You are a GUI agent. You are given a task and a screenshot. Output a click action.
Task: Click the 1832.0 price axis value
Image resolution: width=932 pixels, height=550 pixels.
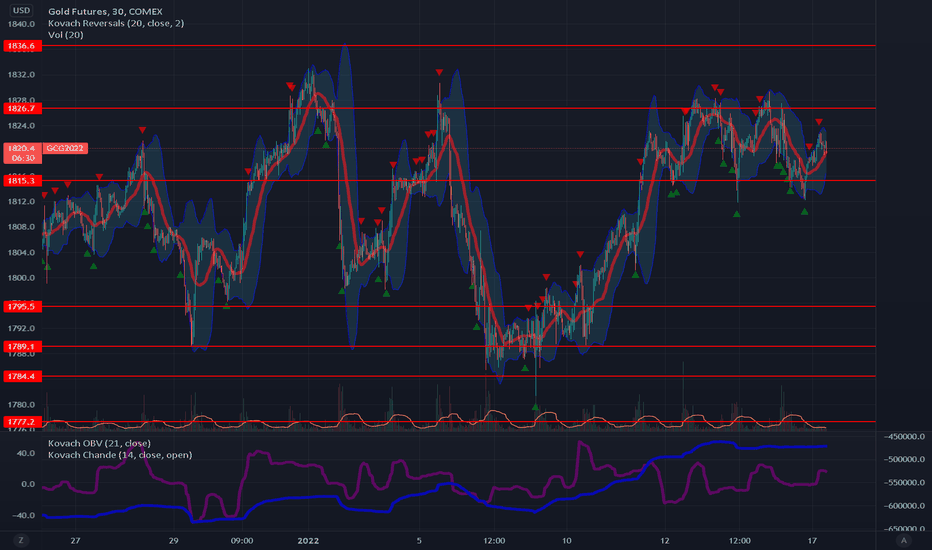[x=21, y=75]
